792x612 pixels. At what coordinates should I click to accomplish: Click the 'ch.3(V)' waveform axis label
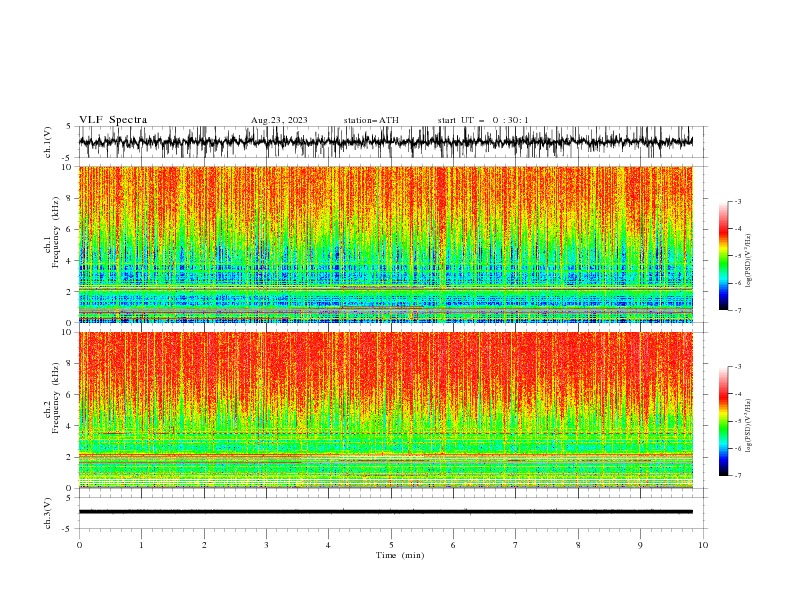click(48, 513)
